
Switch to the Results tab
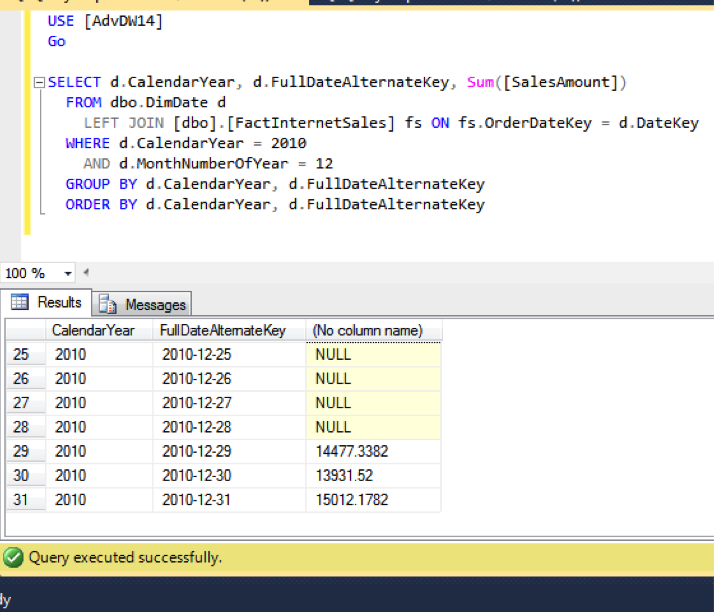click(46, 302)
